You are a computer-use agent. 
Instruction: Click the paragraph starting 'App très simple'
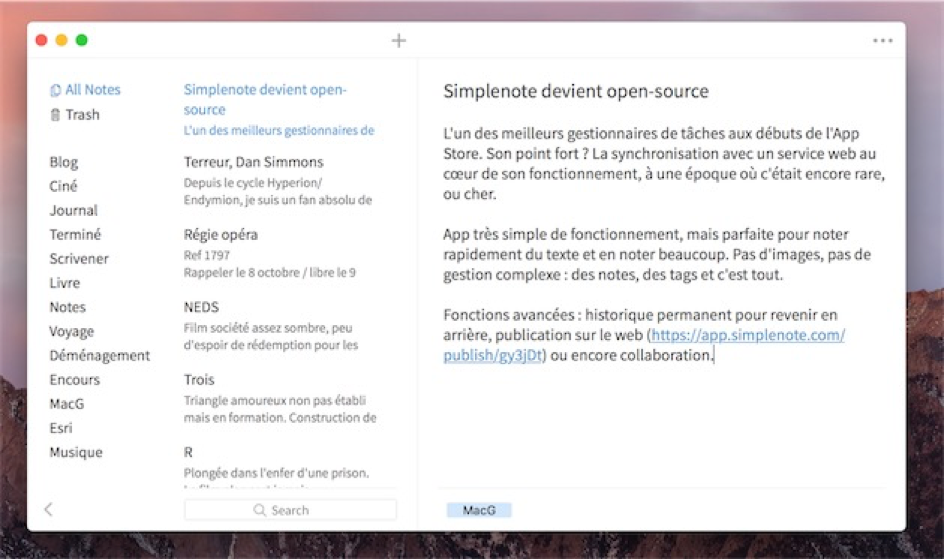pos(657,255)
